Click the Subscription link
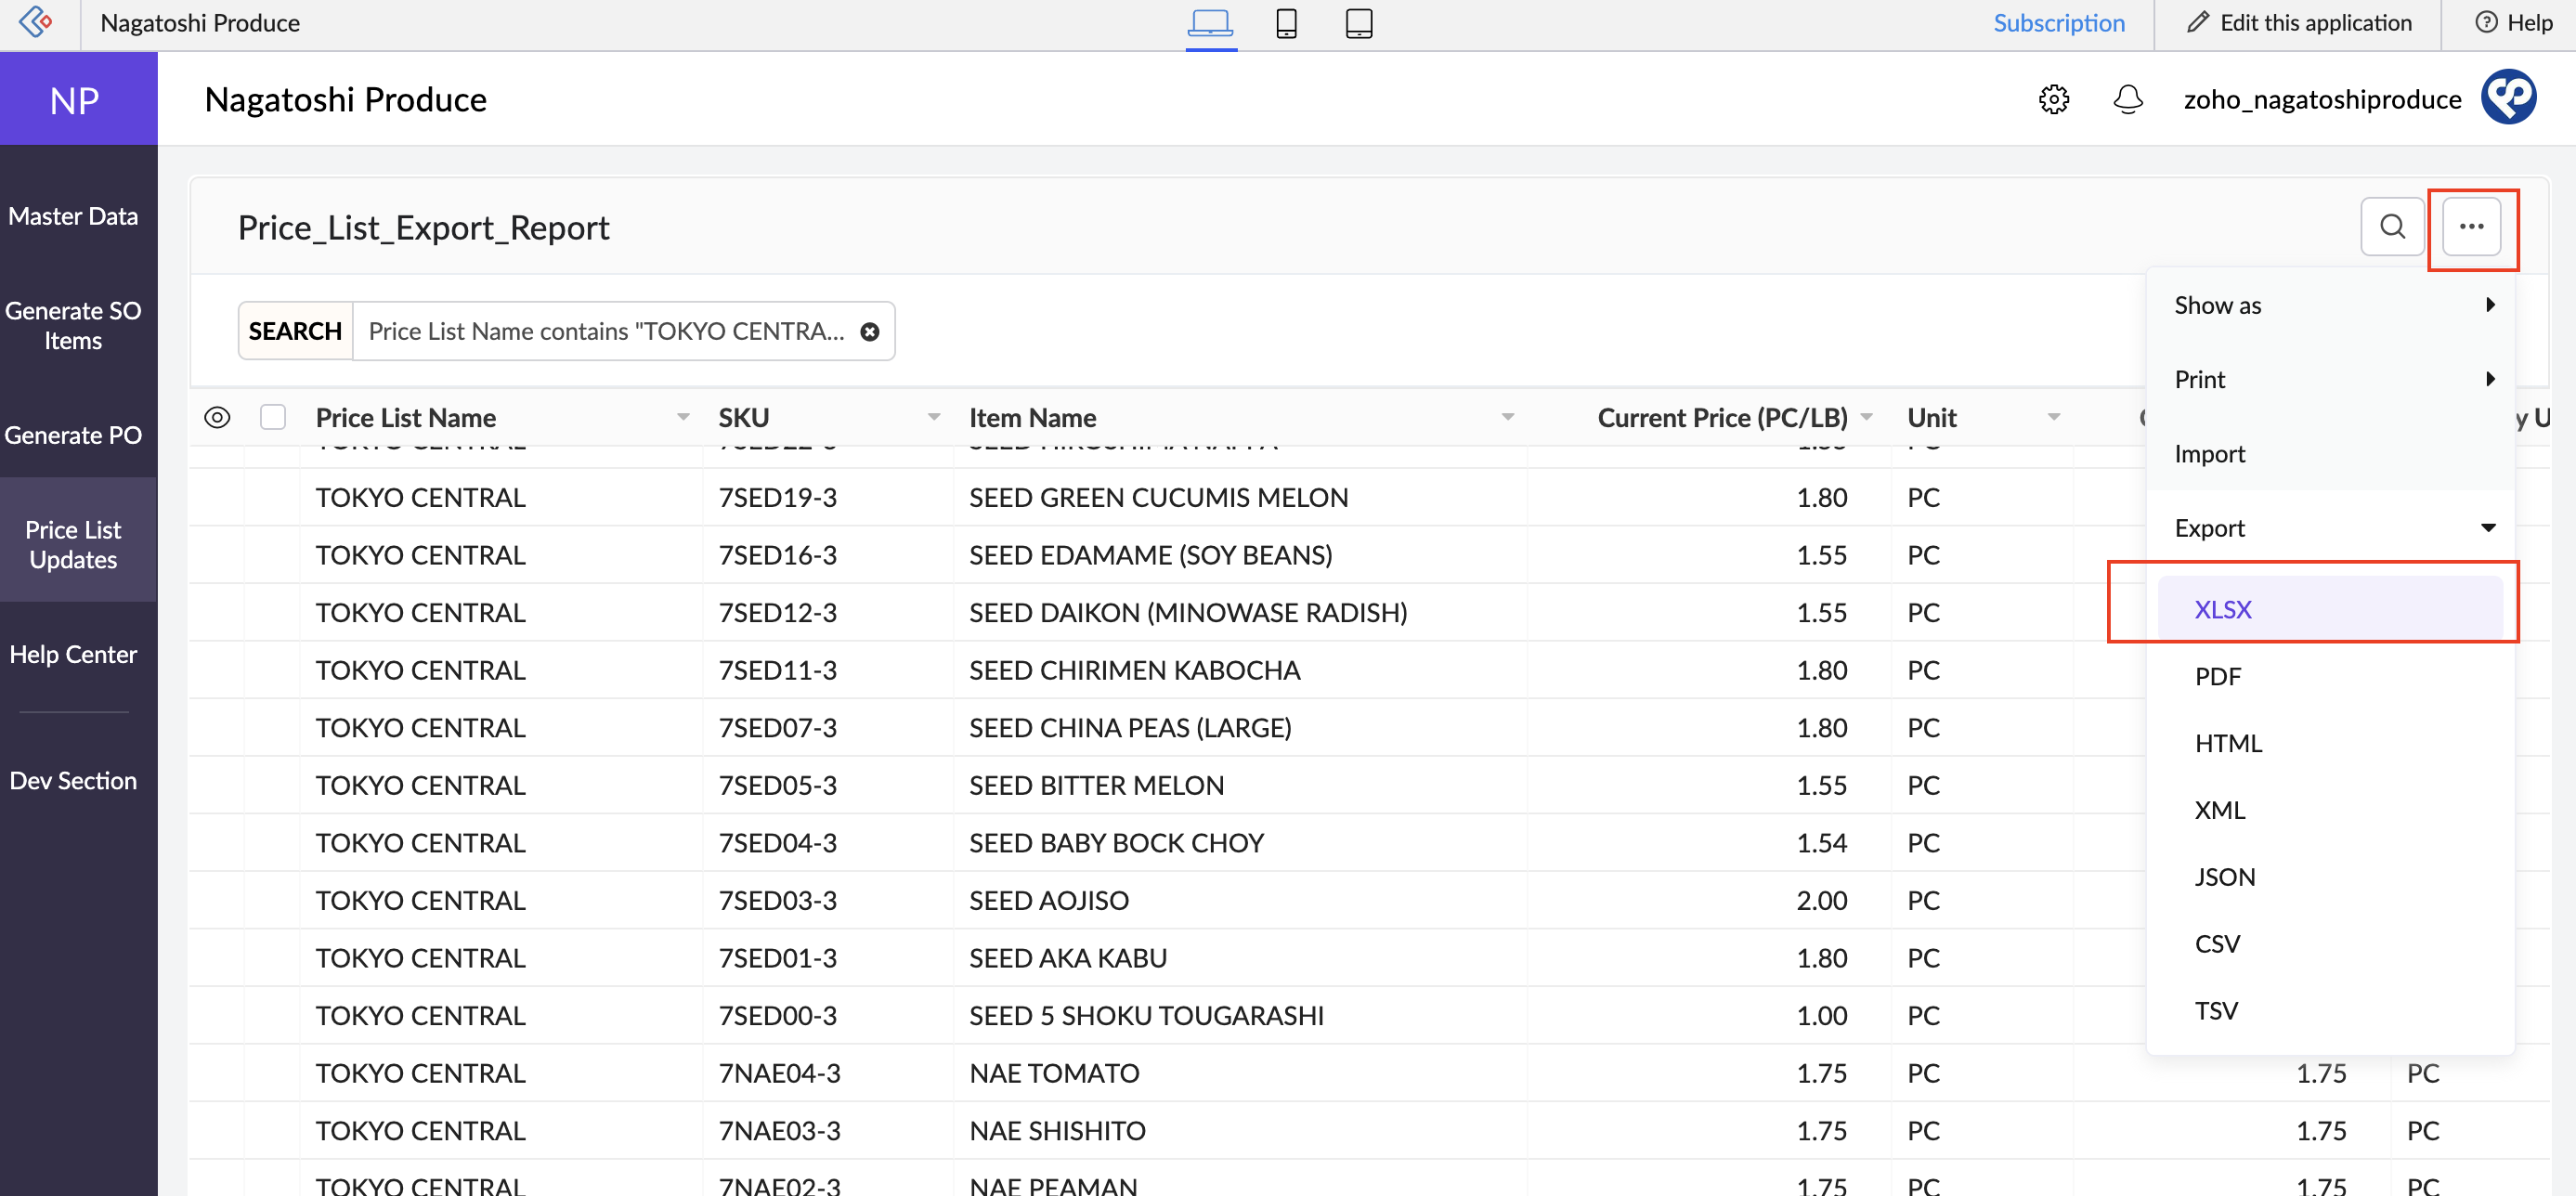The image size is (2576, 1196). [x=2058, y=23]
